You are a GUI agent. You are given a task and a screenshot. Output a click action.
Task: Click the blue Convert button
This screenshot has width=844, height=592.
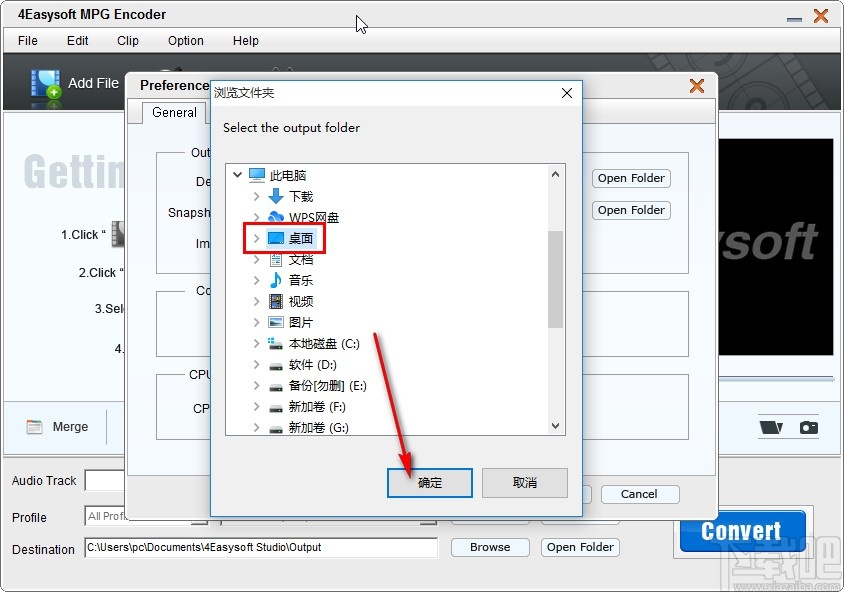(x=742, y=531)
